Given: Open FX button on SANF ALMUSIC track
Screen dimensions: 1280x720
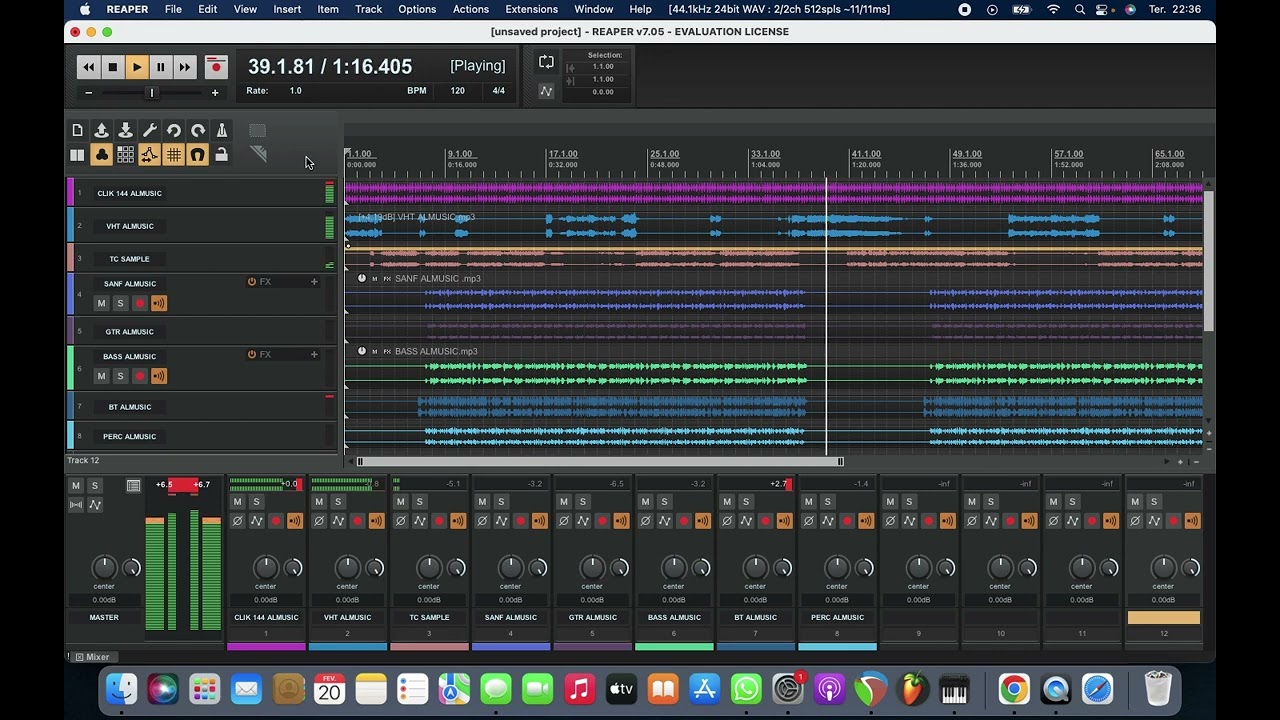Looking at the screenshot, I should click(x=265, y=282).
